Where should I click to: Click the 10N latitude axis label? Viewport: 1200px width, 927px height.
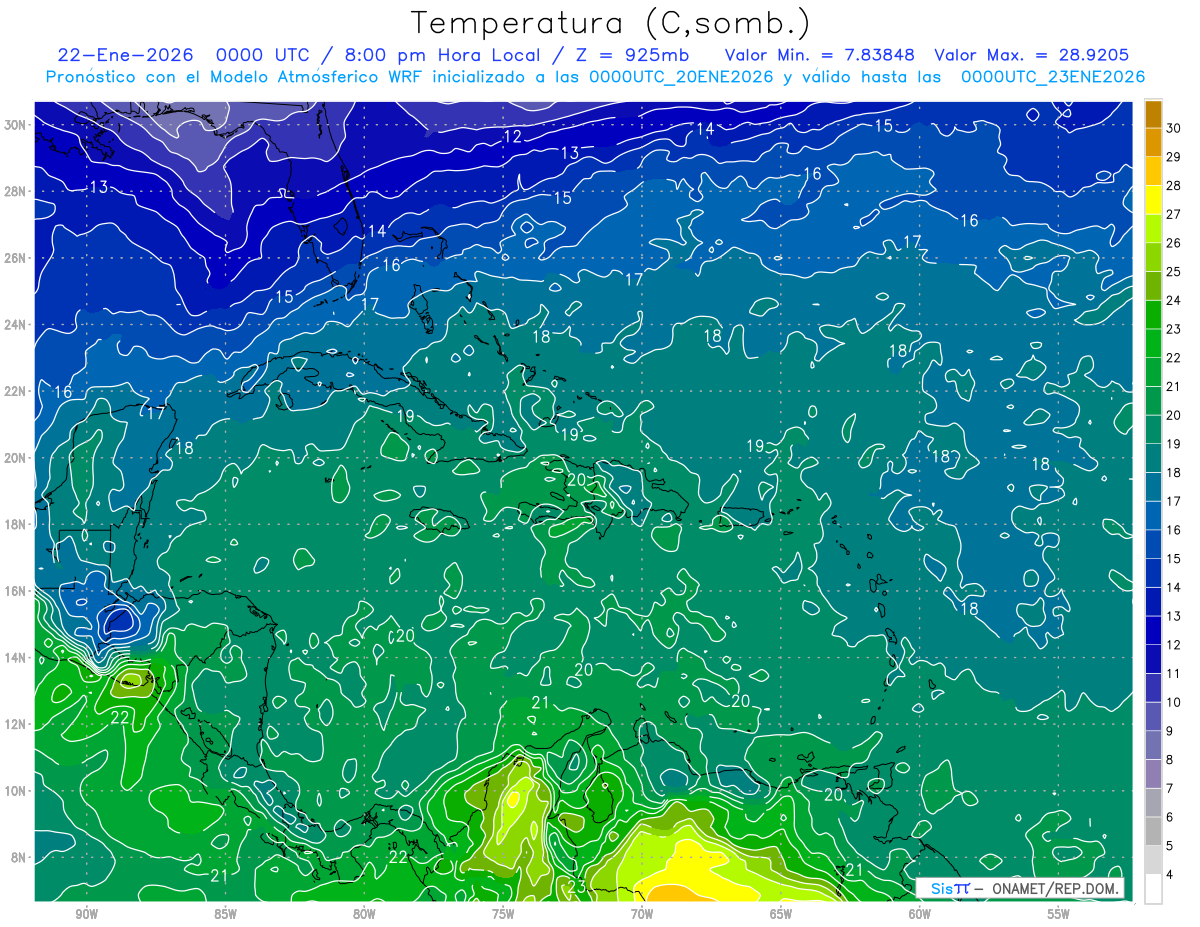point(15,791)
